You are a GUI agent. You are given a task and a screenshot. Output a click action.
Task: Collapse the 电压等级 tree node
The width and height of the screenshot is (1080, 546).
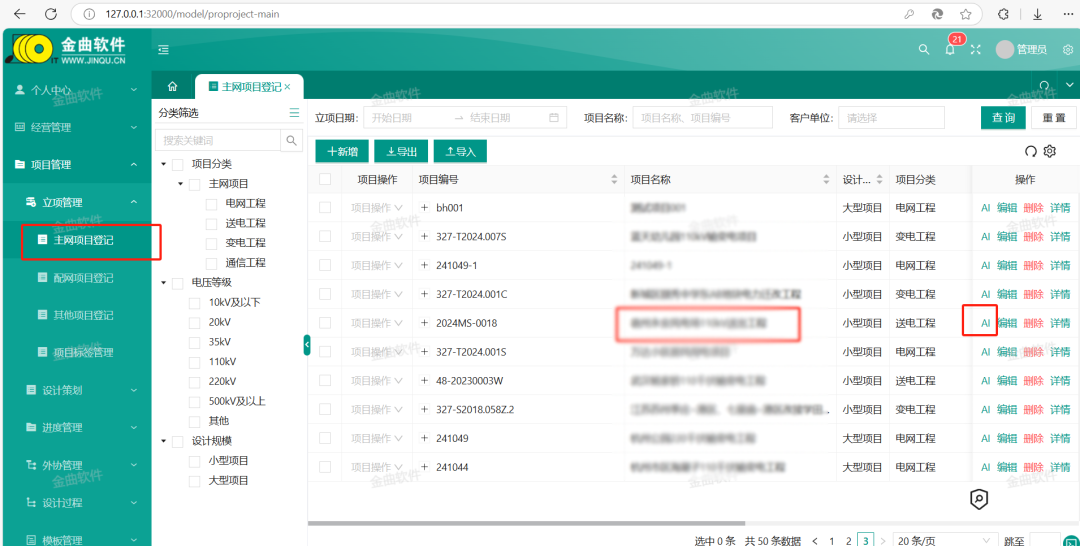[x=163, y=283]
